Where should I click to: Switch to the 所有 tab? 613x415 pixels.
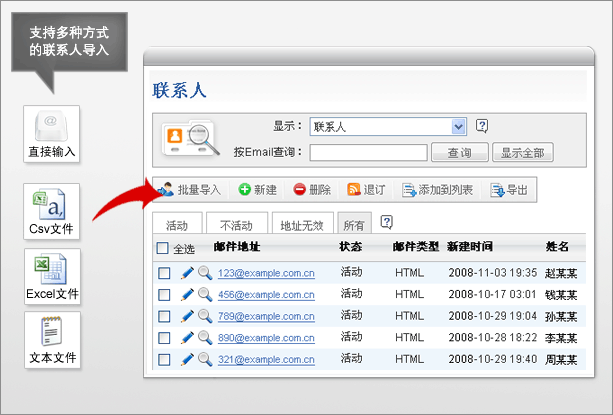[354, 223]
